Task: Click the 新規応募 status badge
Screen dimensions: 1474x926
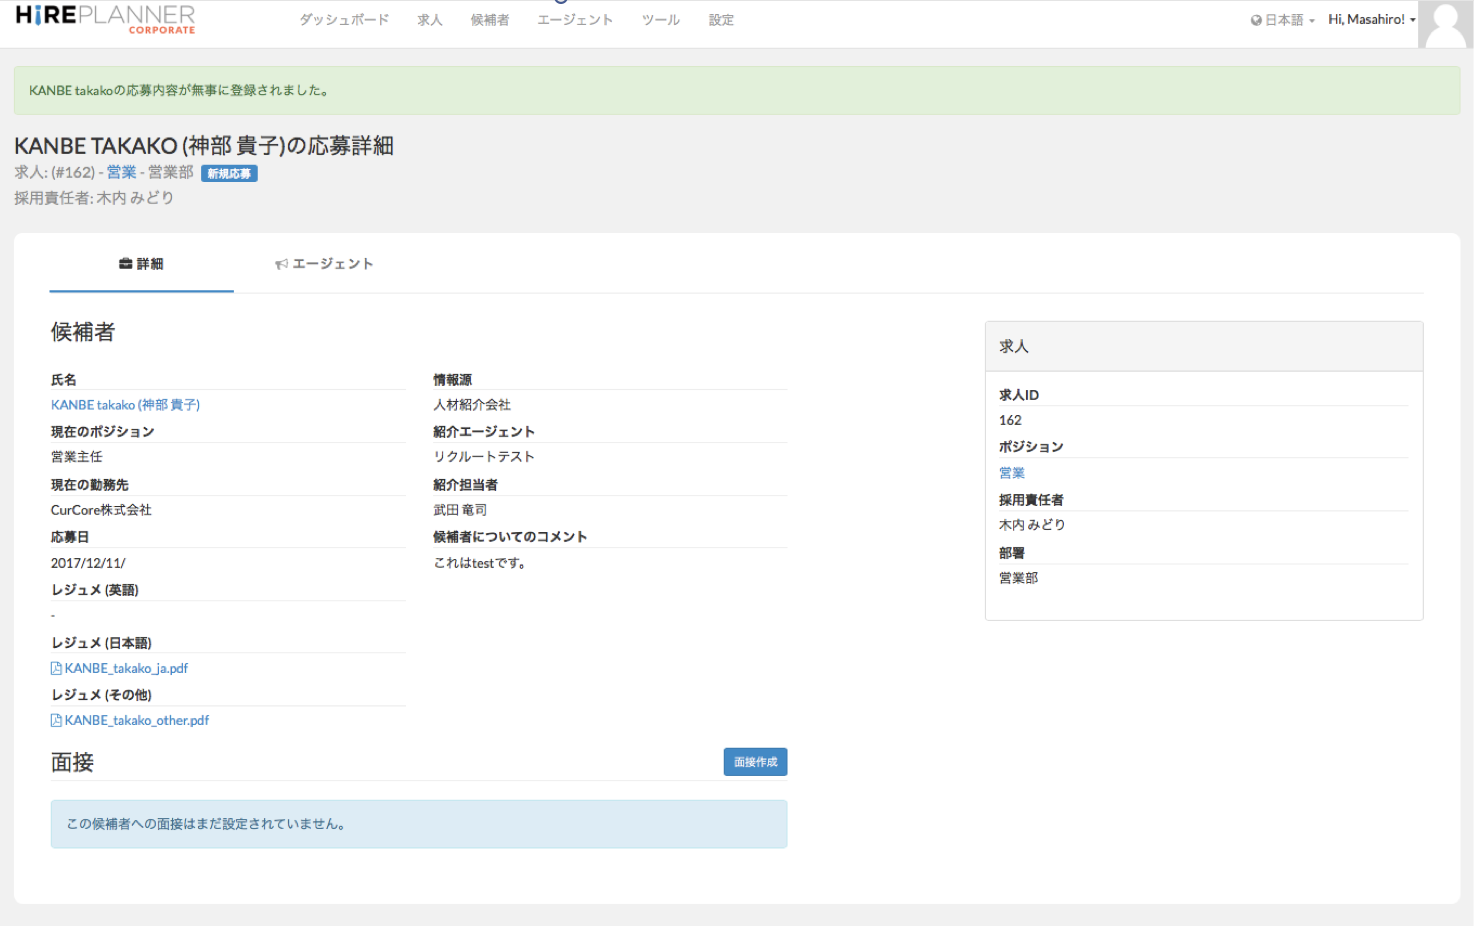Action: [229, 174]
